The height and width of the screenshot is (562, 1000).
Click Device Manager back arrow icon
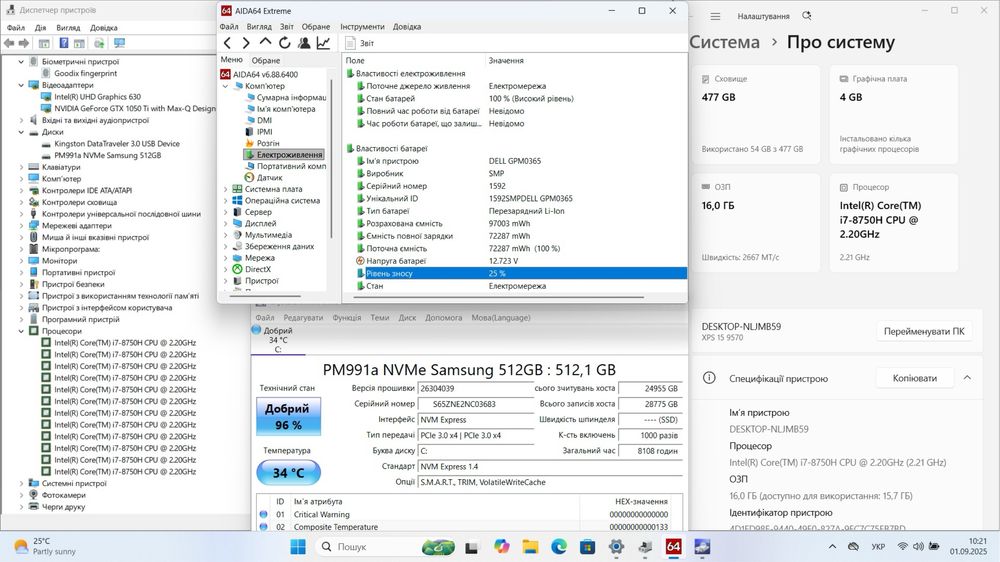[9, 43]
